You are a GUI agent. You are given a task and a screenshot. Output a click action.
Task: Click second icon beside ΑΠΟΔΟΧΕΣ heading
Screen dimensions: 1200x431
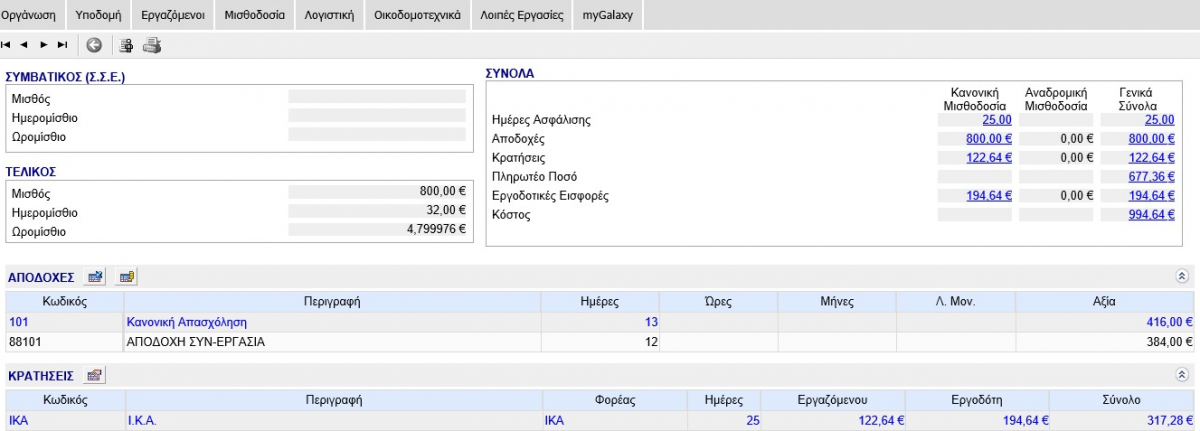(128, 277)
